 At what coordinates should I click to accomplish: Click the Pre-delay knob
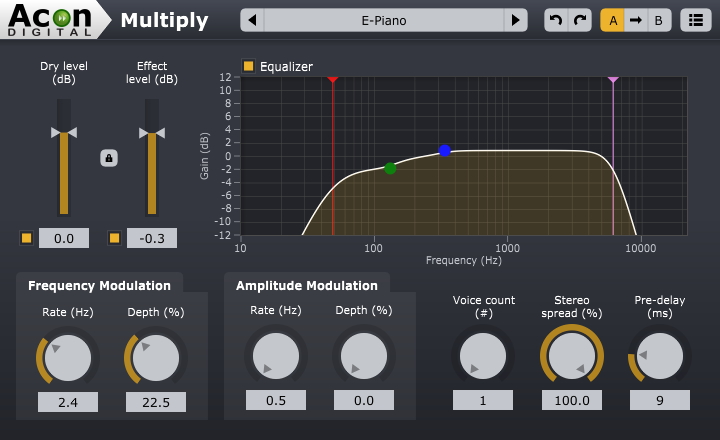tap(660, 356)
